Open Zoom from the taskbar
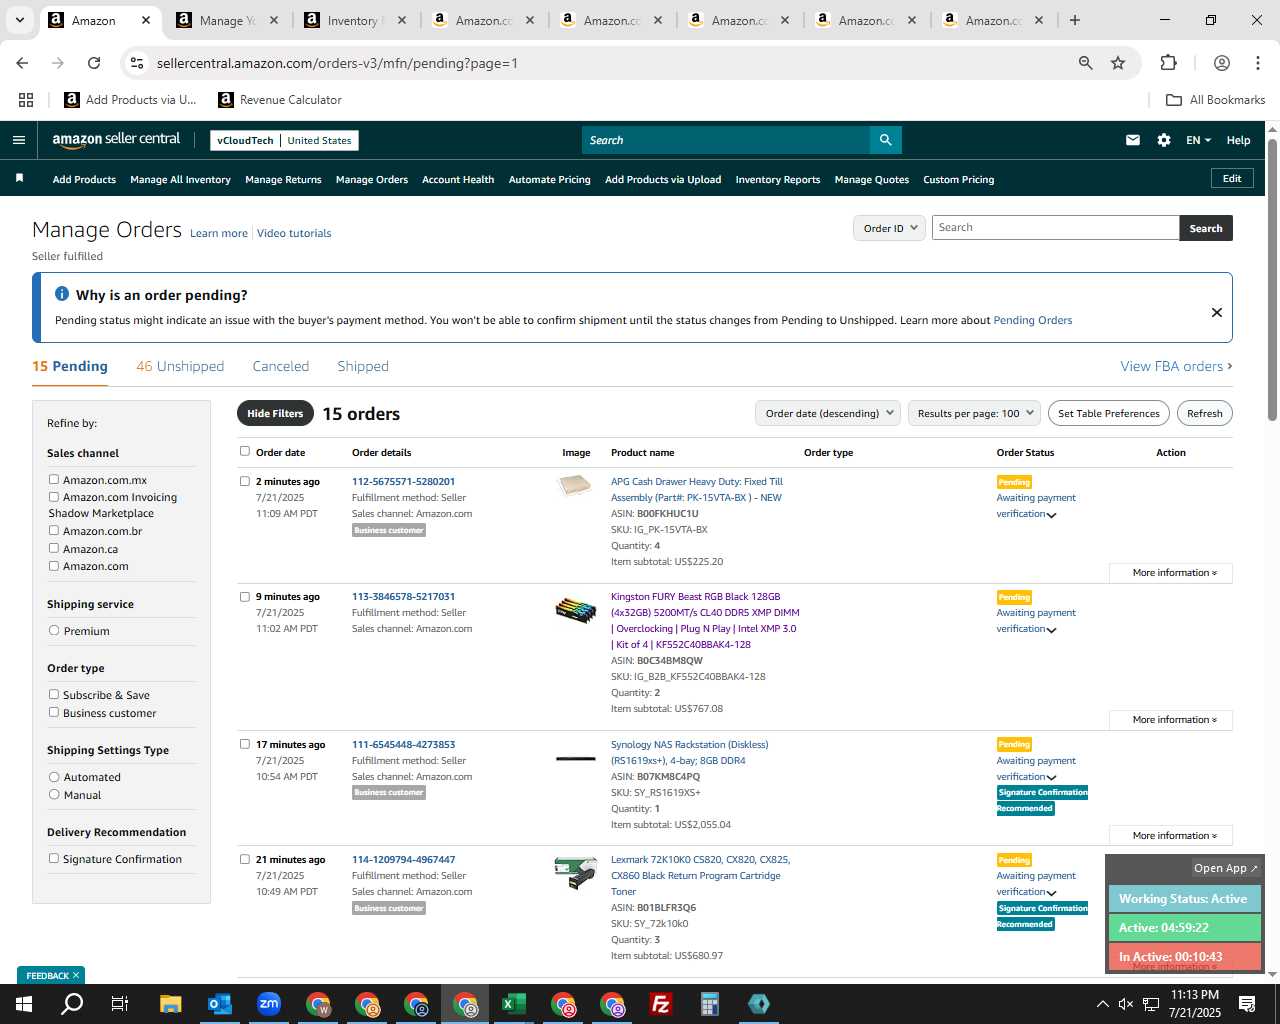Screen dimensions: 1280x1024 pyautogui.click(x=268, y=1004)
